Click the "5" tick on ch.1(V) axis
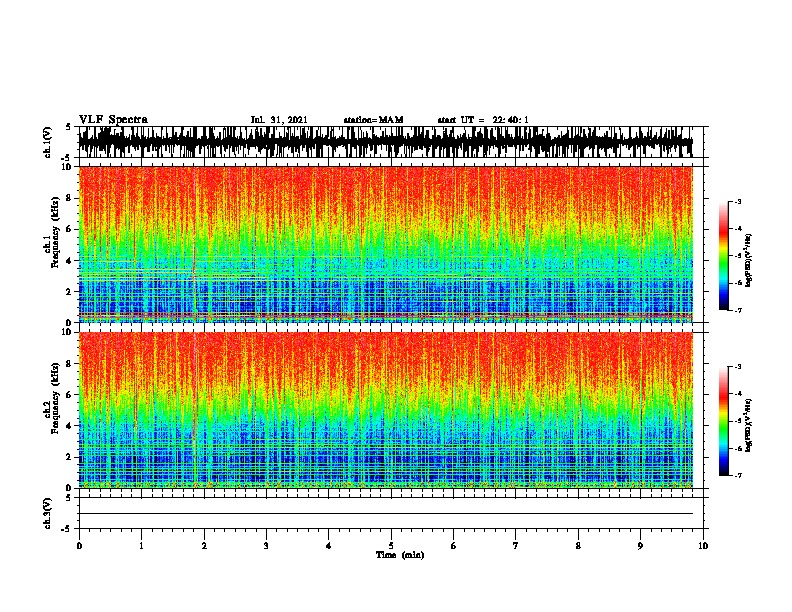This screenshot has width=792, height=612. tap(68, 127)
